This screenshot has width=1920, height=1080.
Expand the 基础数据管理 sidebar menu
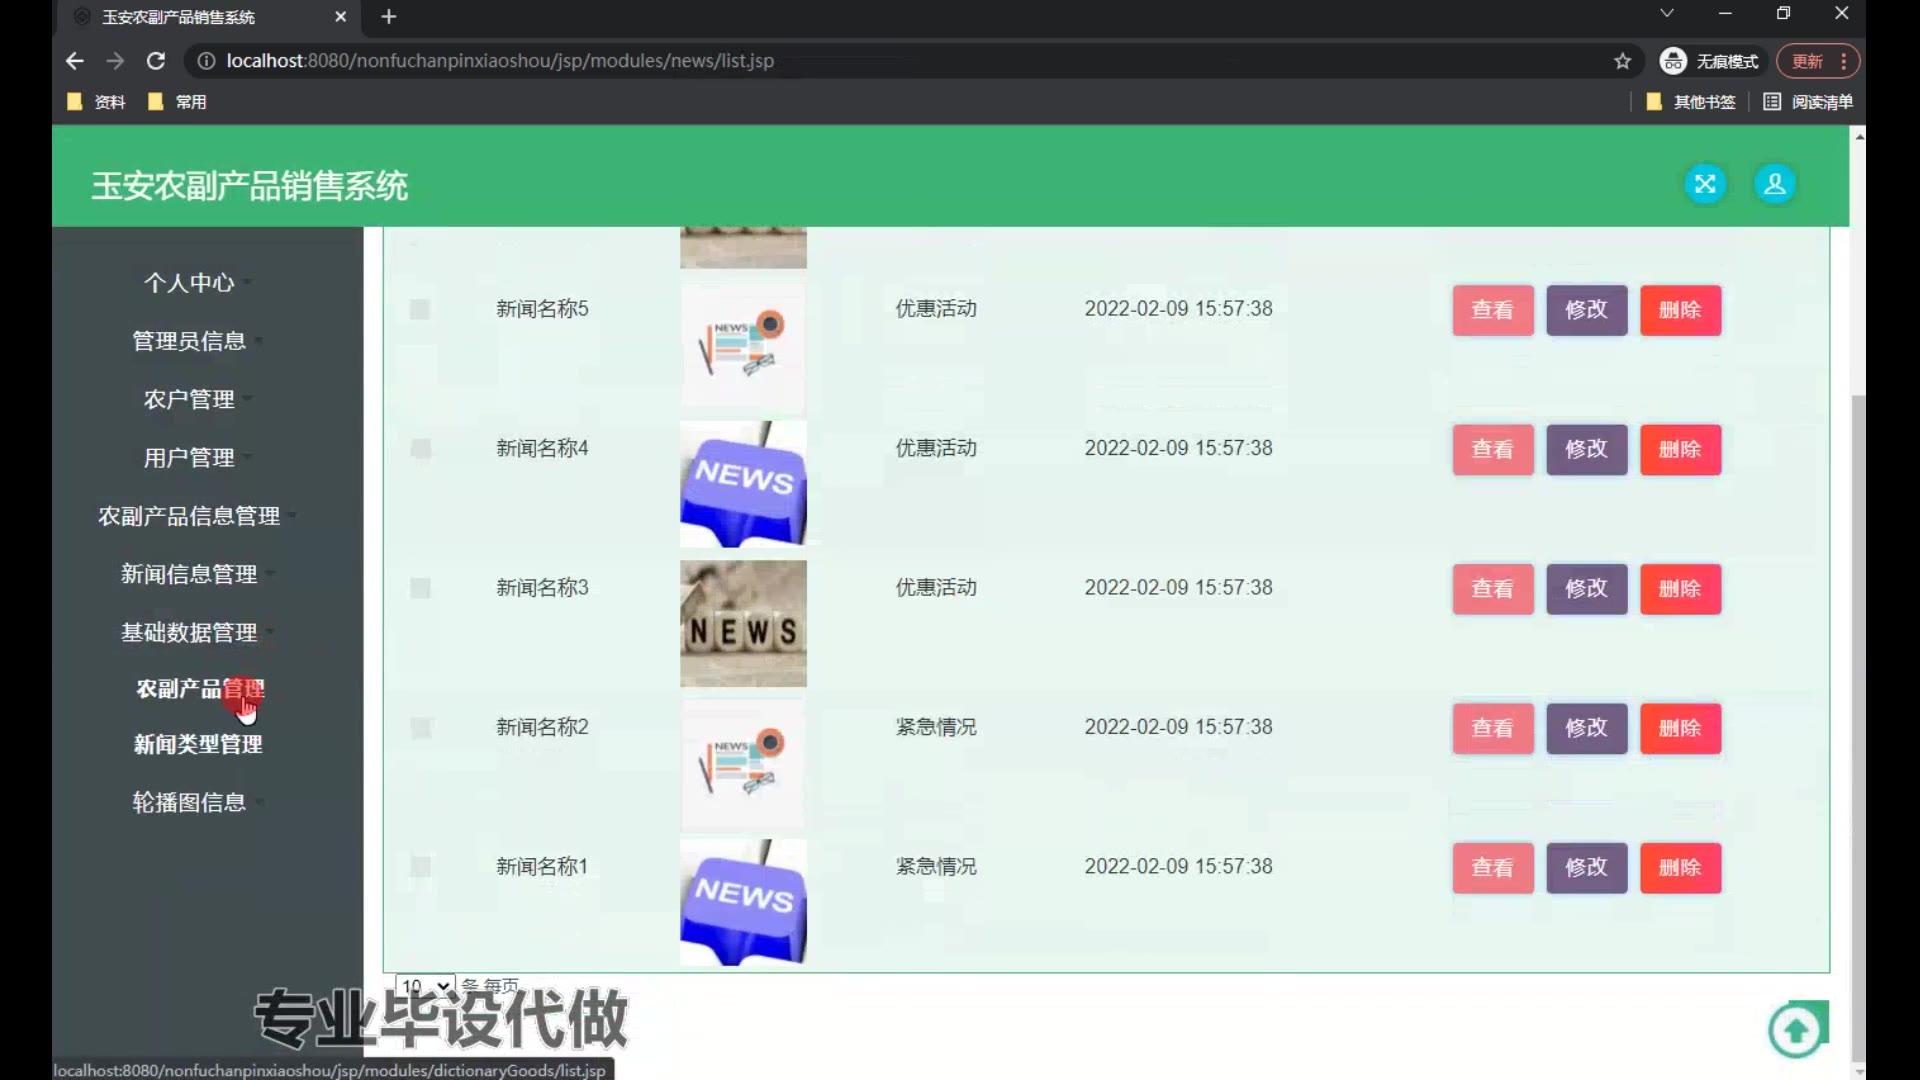click(189, 632)
